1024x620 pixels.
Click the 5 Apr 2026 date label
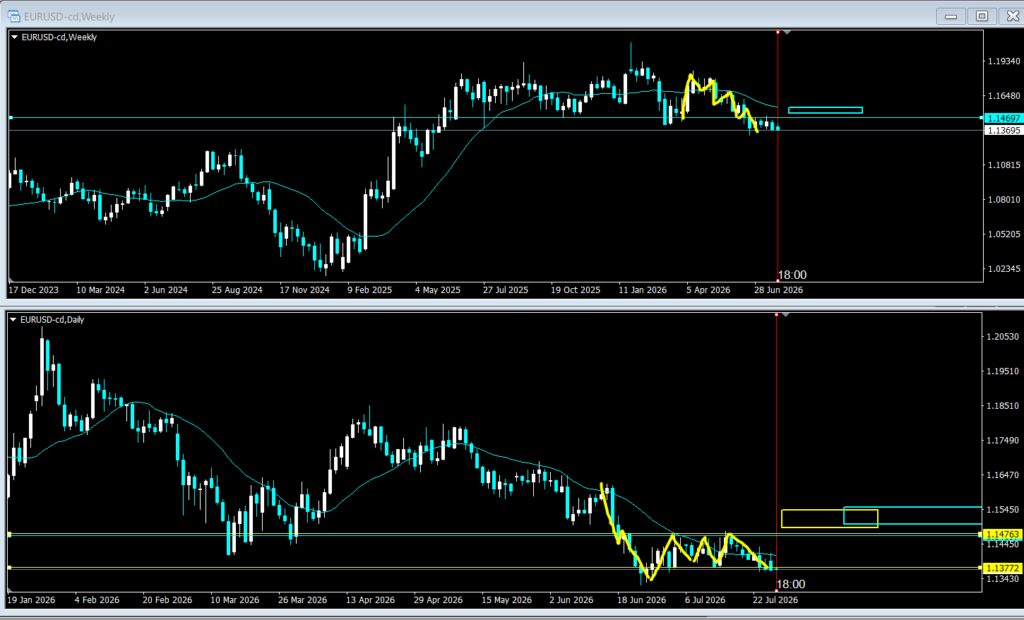(708, 290)
